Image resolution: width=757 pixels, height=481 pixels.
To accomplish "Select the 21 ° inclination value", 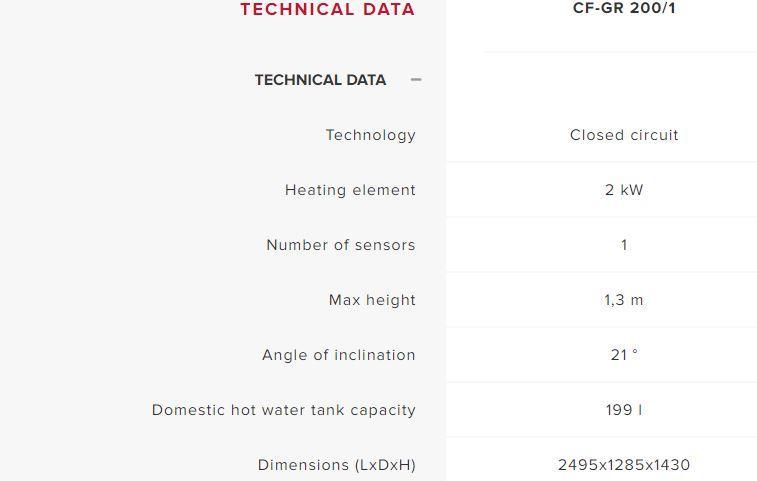I will [624, 355].
